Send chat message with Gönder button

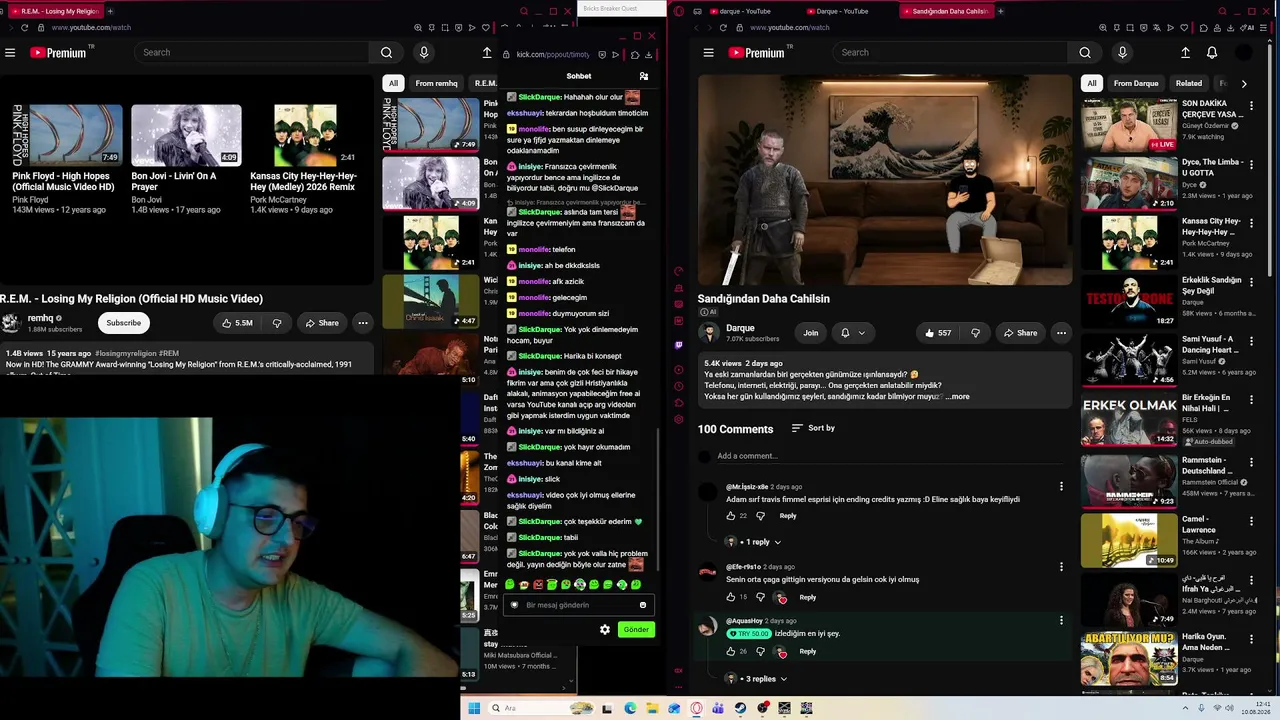point(636,629)
